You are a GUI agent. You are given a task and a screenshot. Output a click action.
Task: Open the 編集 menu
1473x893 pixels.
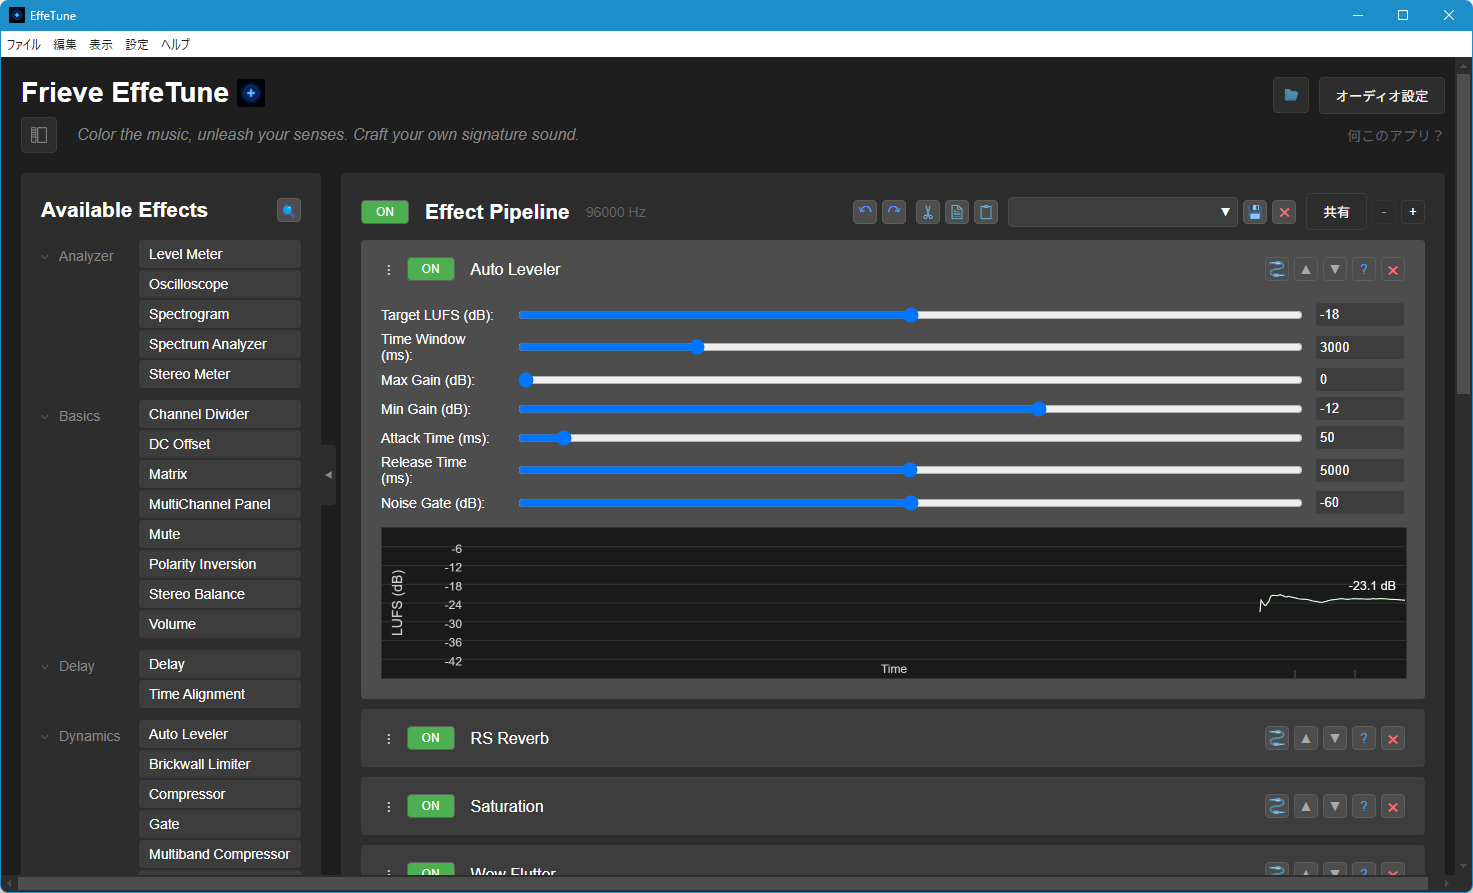pos(65,45)
